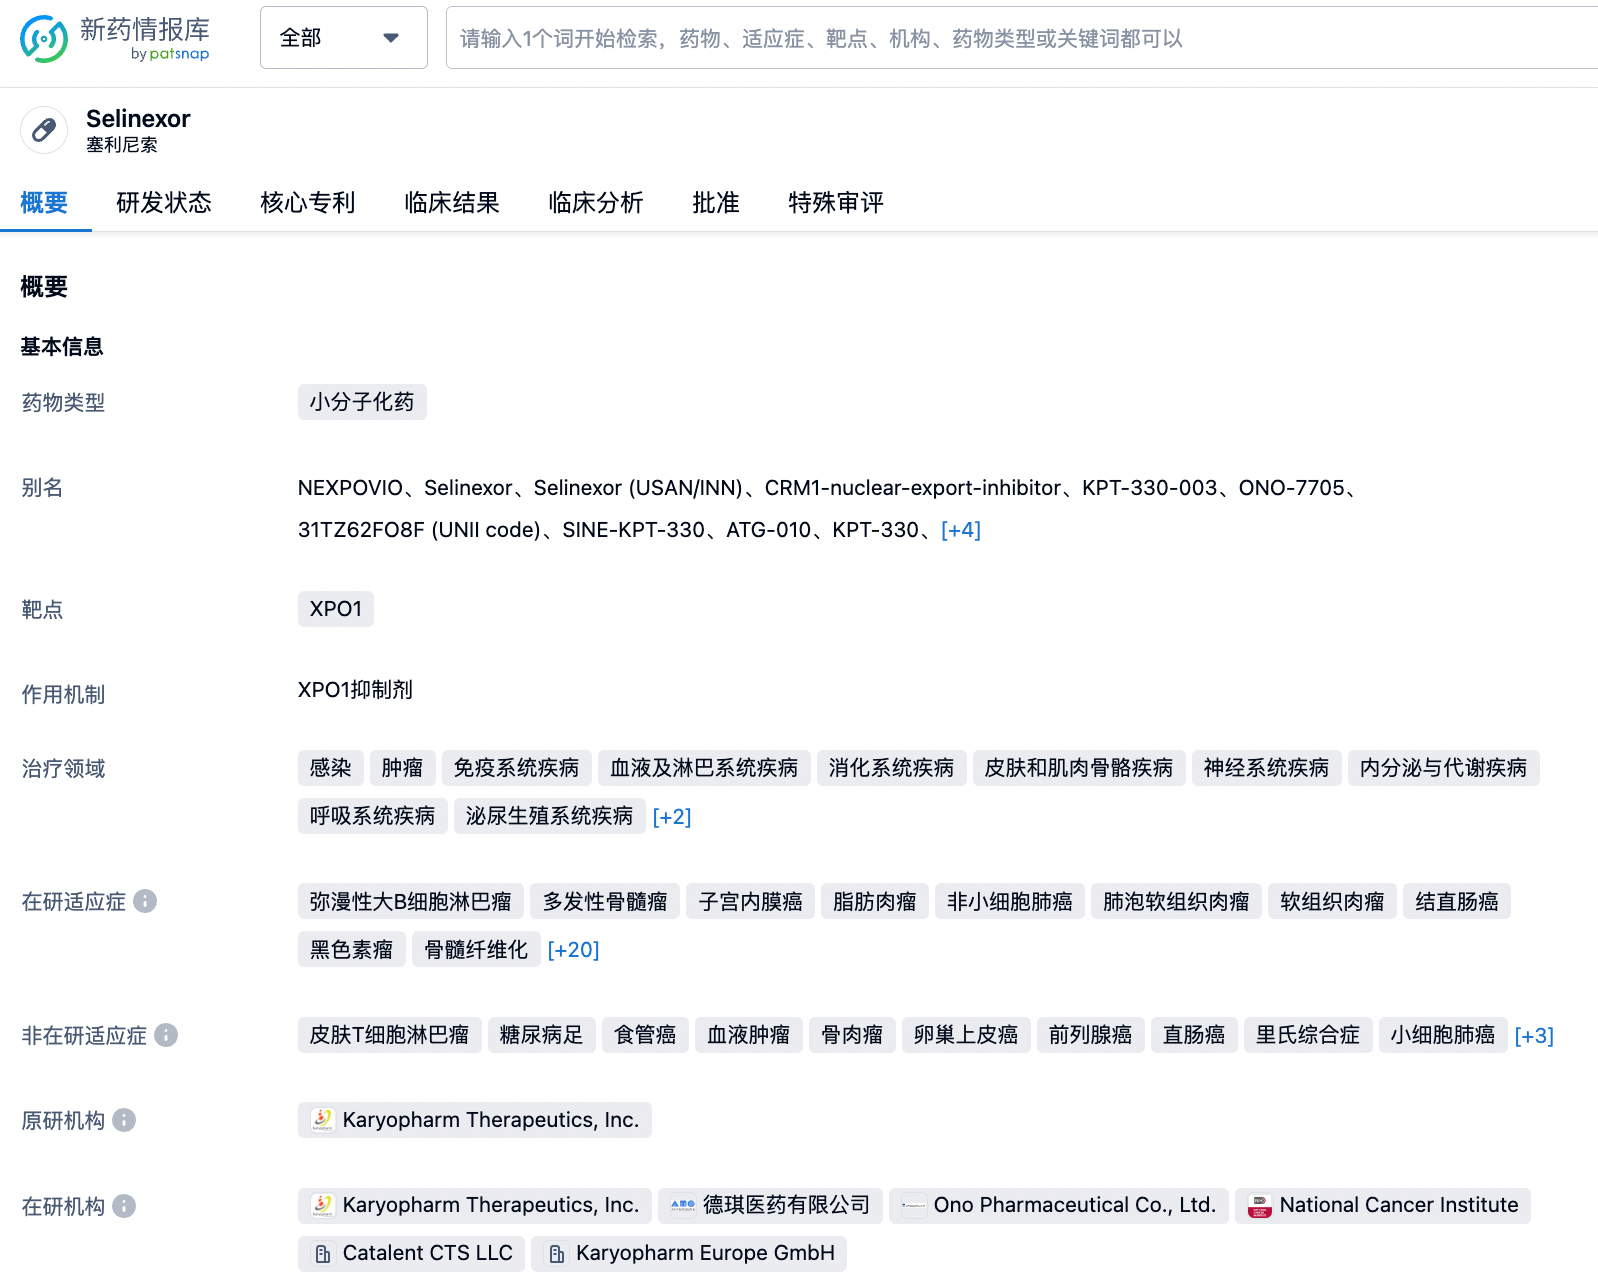
Task: Select the 特殊审评 tab
Action: [x=836, y=203]
